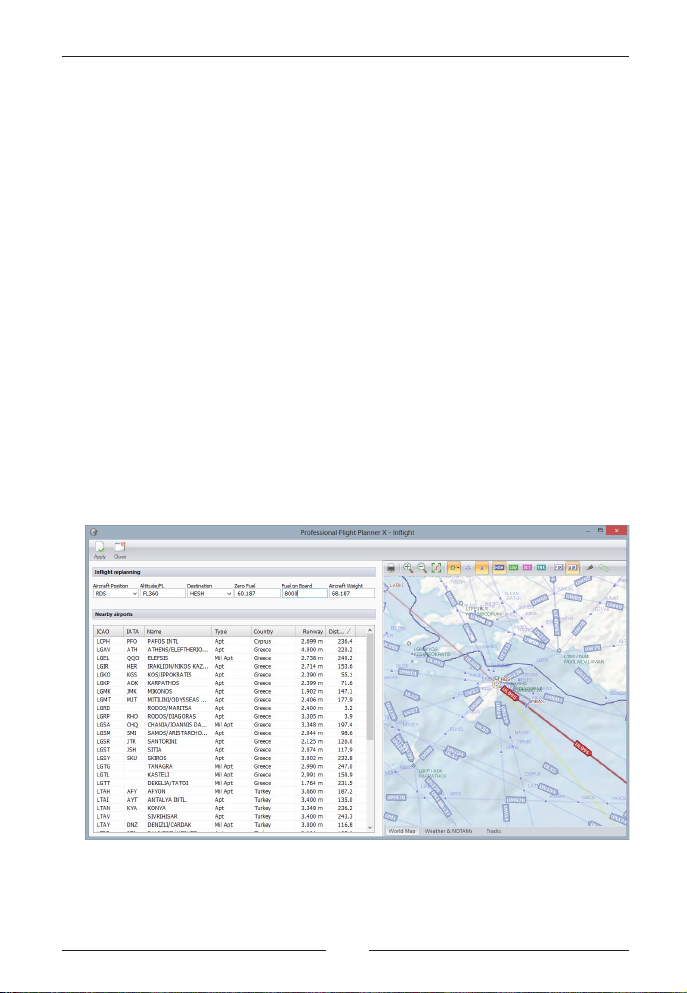
Task: Select the PAFOS INTL airport row
Action: 230,642
